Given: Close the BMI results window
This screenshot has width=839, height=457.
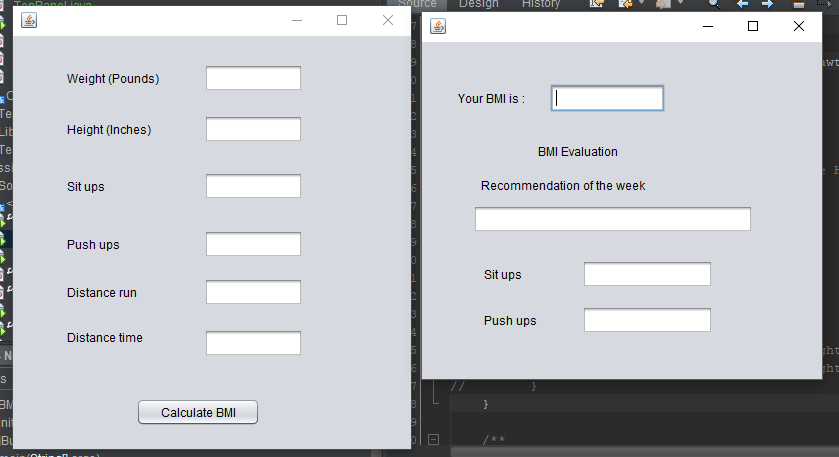Looking at the screenshot, I should tap(799, 26).
